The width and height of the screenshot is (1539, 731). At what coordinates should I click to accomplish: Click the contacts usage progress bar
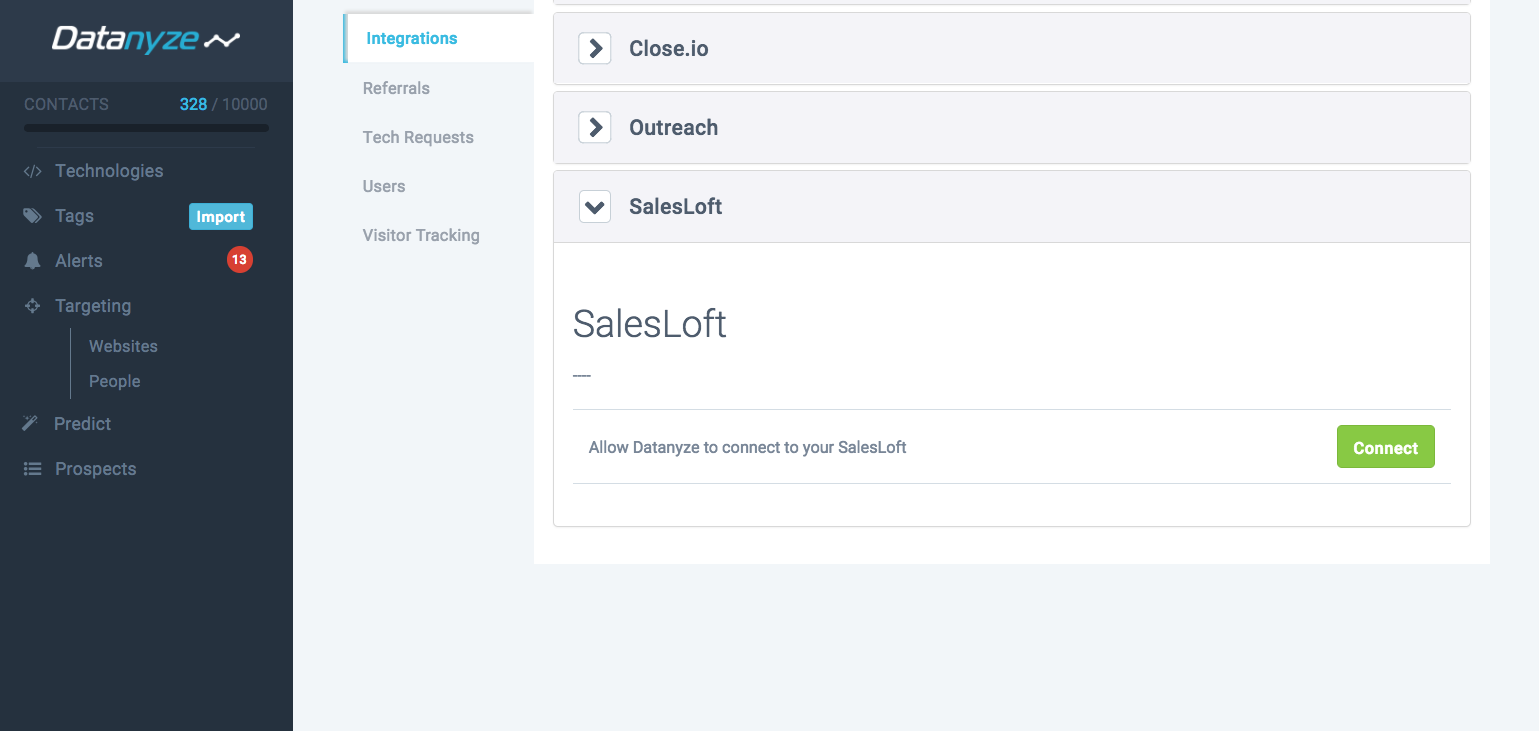pyautogui.click(x=146, y=128)
